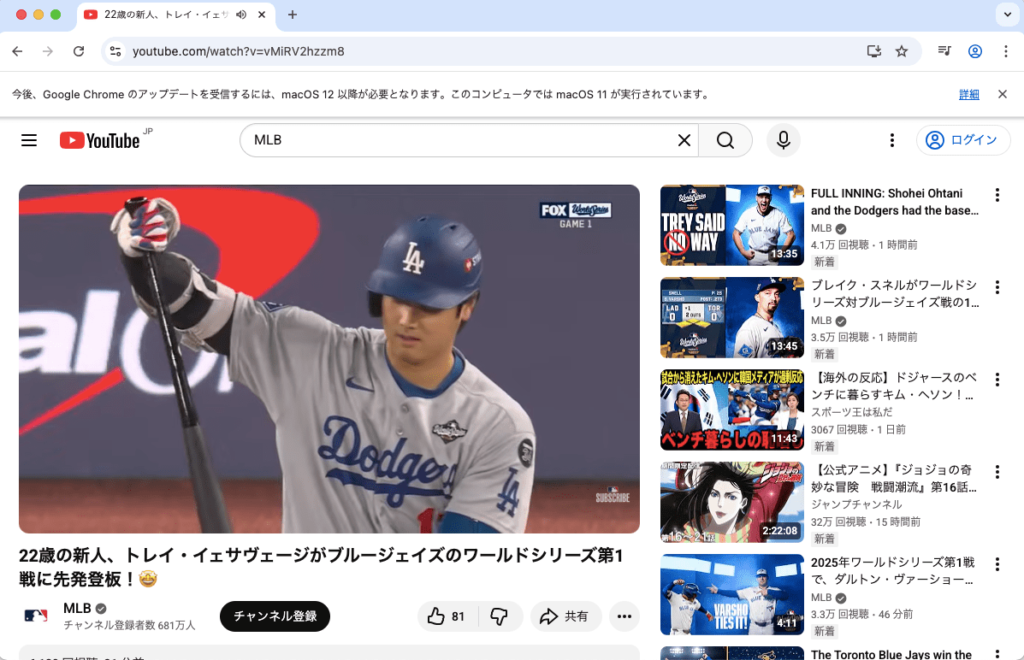Click チャンネル登録者数 681万人 subscriber count
This screenshot has width=1024, height=660.
(x=129, y=625)
